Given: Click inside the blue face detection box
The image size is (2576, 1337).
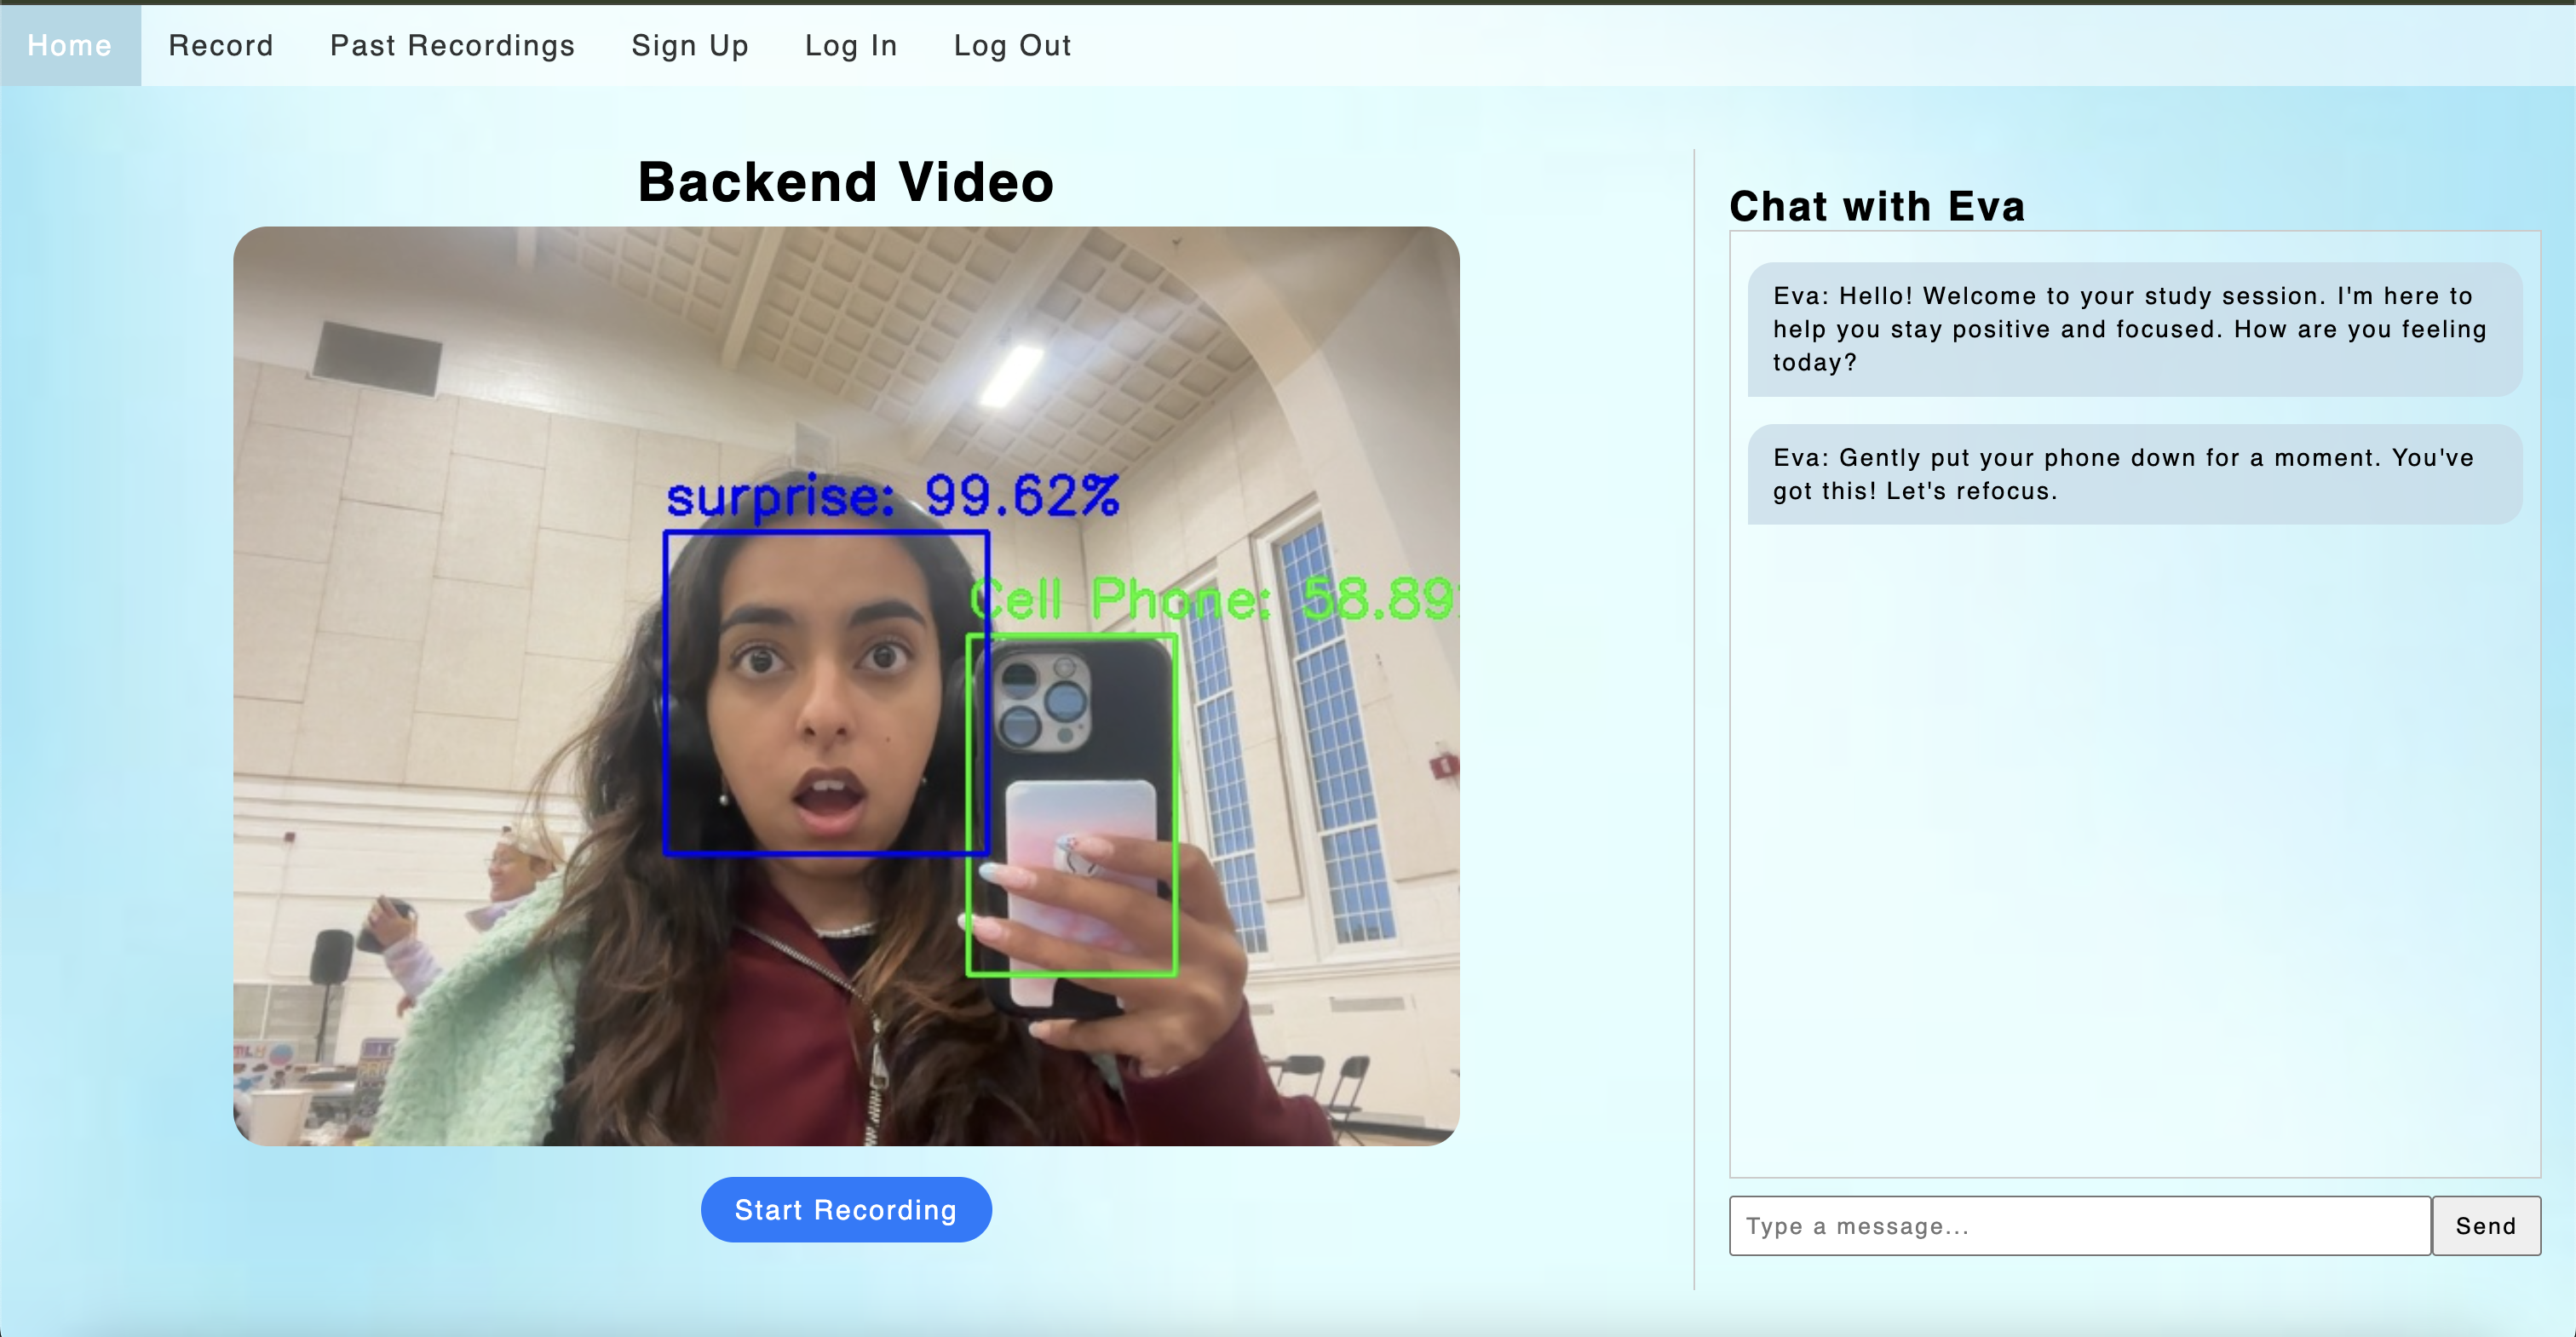Looking at the screenshot, I should (x=826, y=692).
